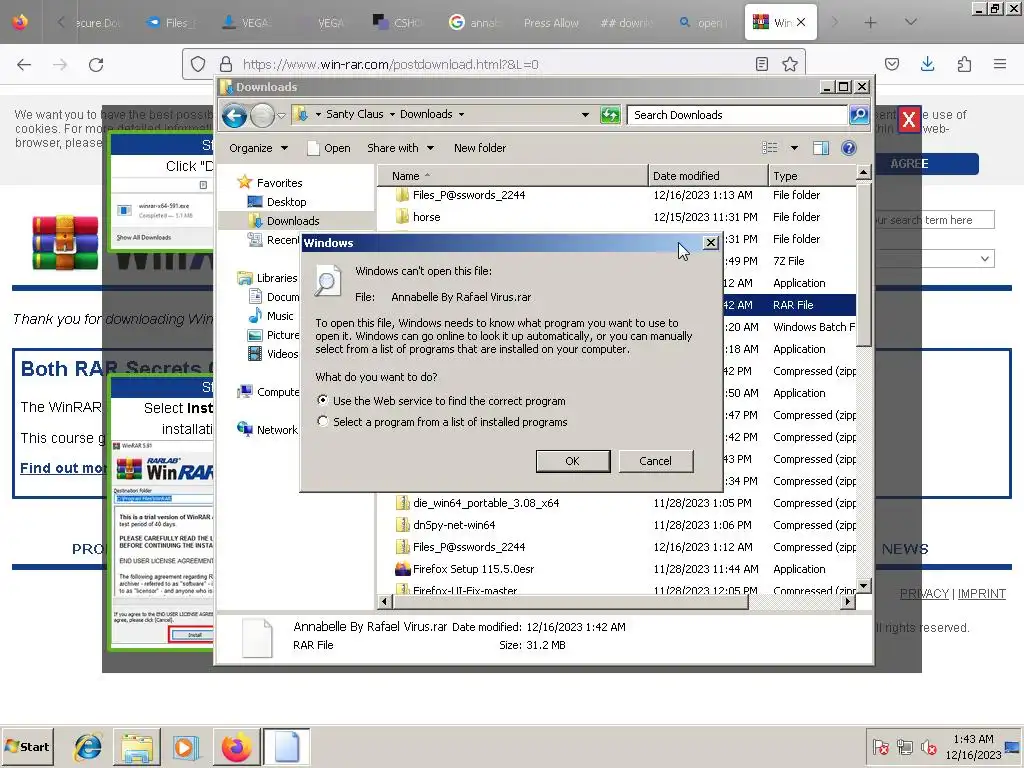This screenshot has width=1024, height=768.
Task: Bookmark this page with the star icon
Action: (790, 64)
